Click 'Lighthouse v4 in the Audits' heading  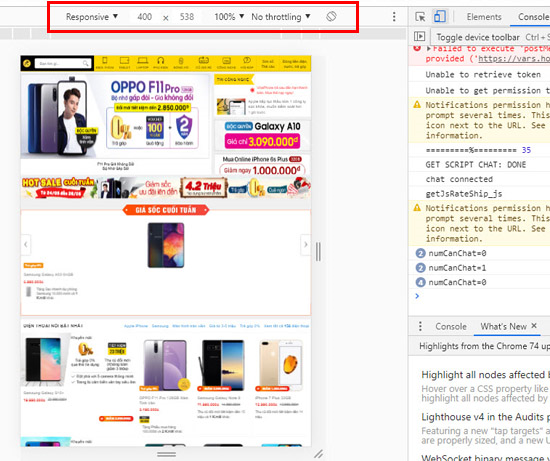tap(485, 417)
